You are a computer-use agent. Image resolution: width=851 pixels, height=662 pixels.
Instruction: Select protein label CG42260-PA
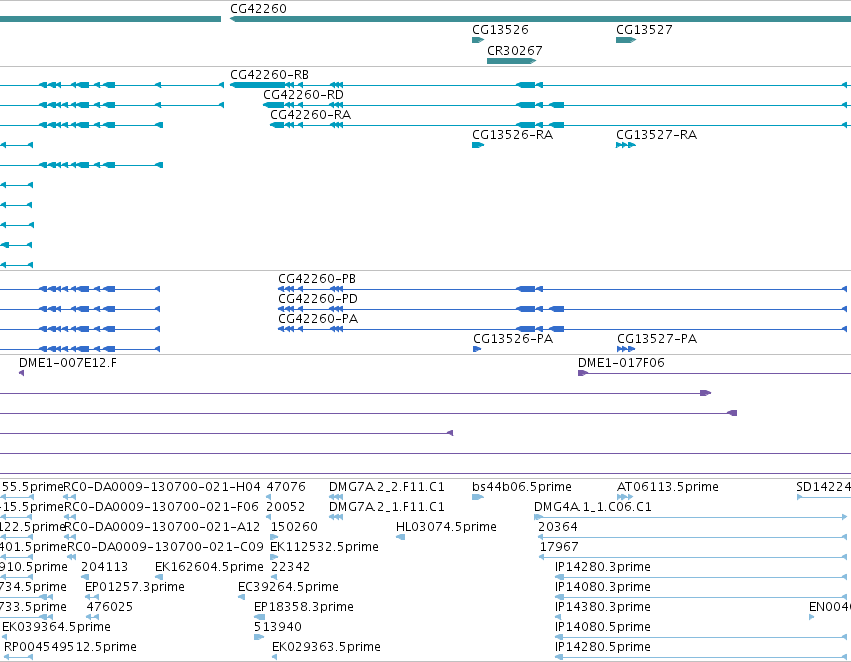click(x=318, y=319)
